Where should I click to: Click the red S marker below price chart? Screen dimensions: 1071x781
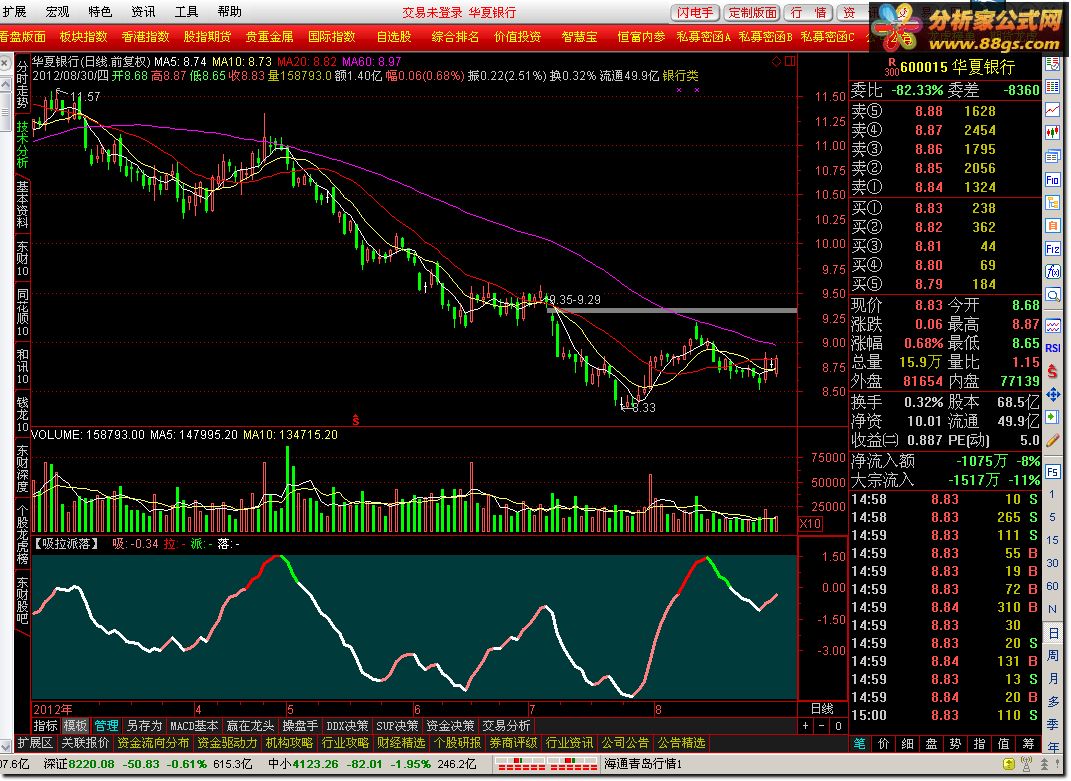355,420
